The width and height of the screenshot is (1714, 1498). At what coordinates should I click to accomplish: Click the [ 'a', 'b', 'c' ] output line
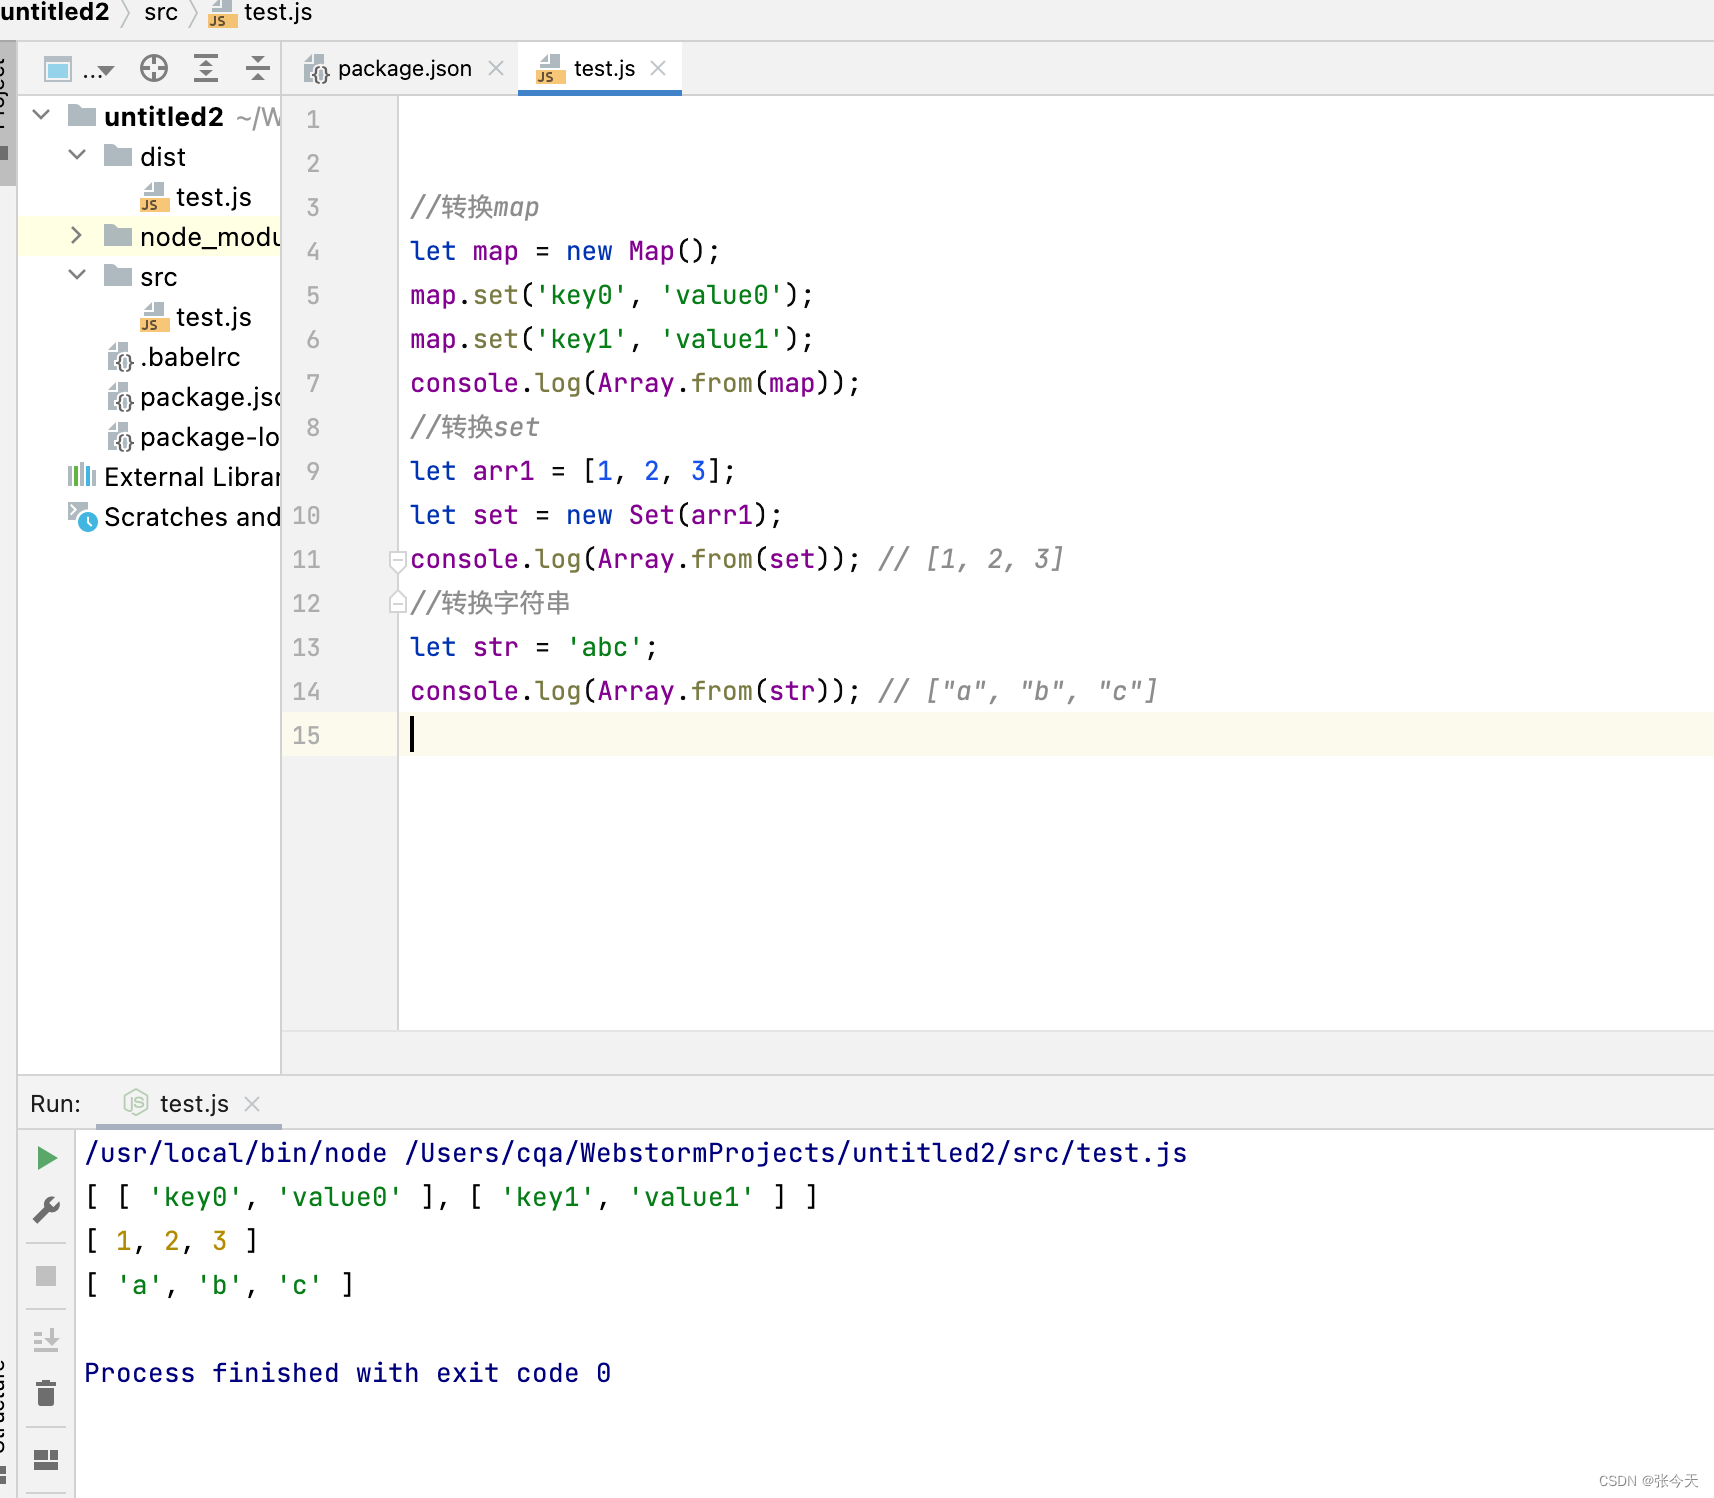pyautogui.click(x=219, y=1285)
